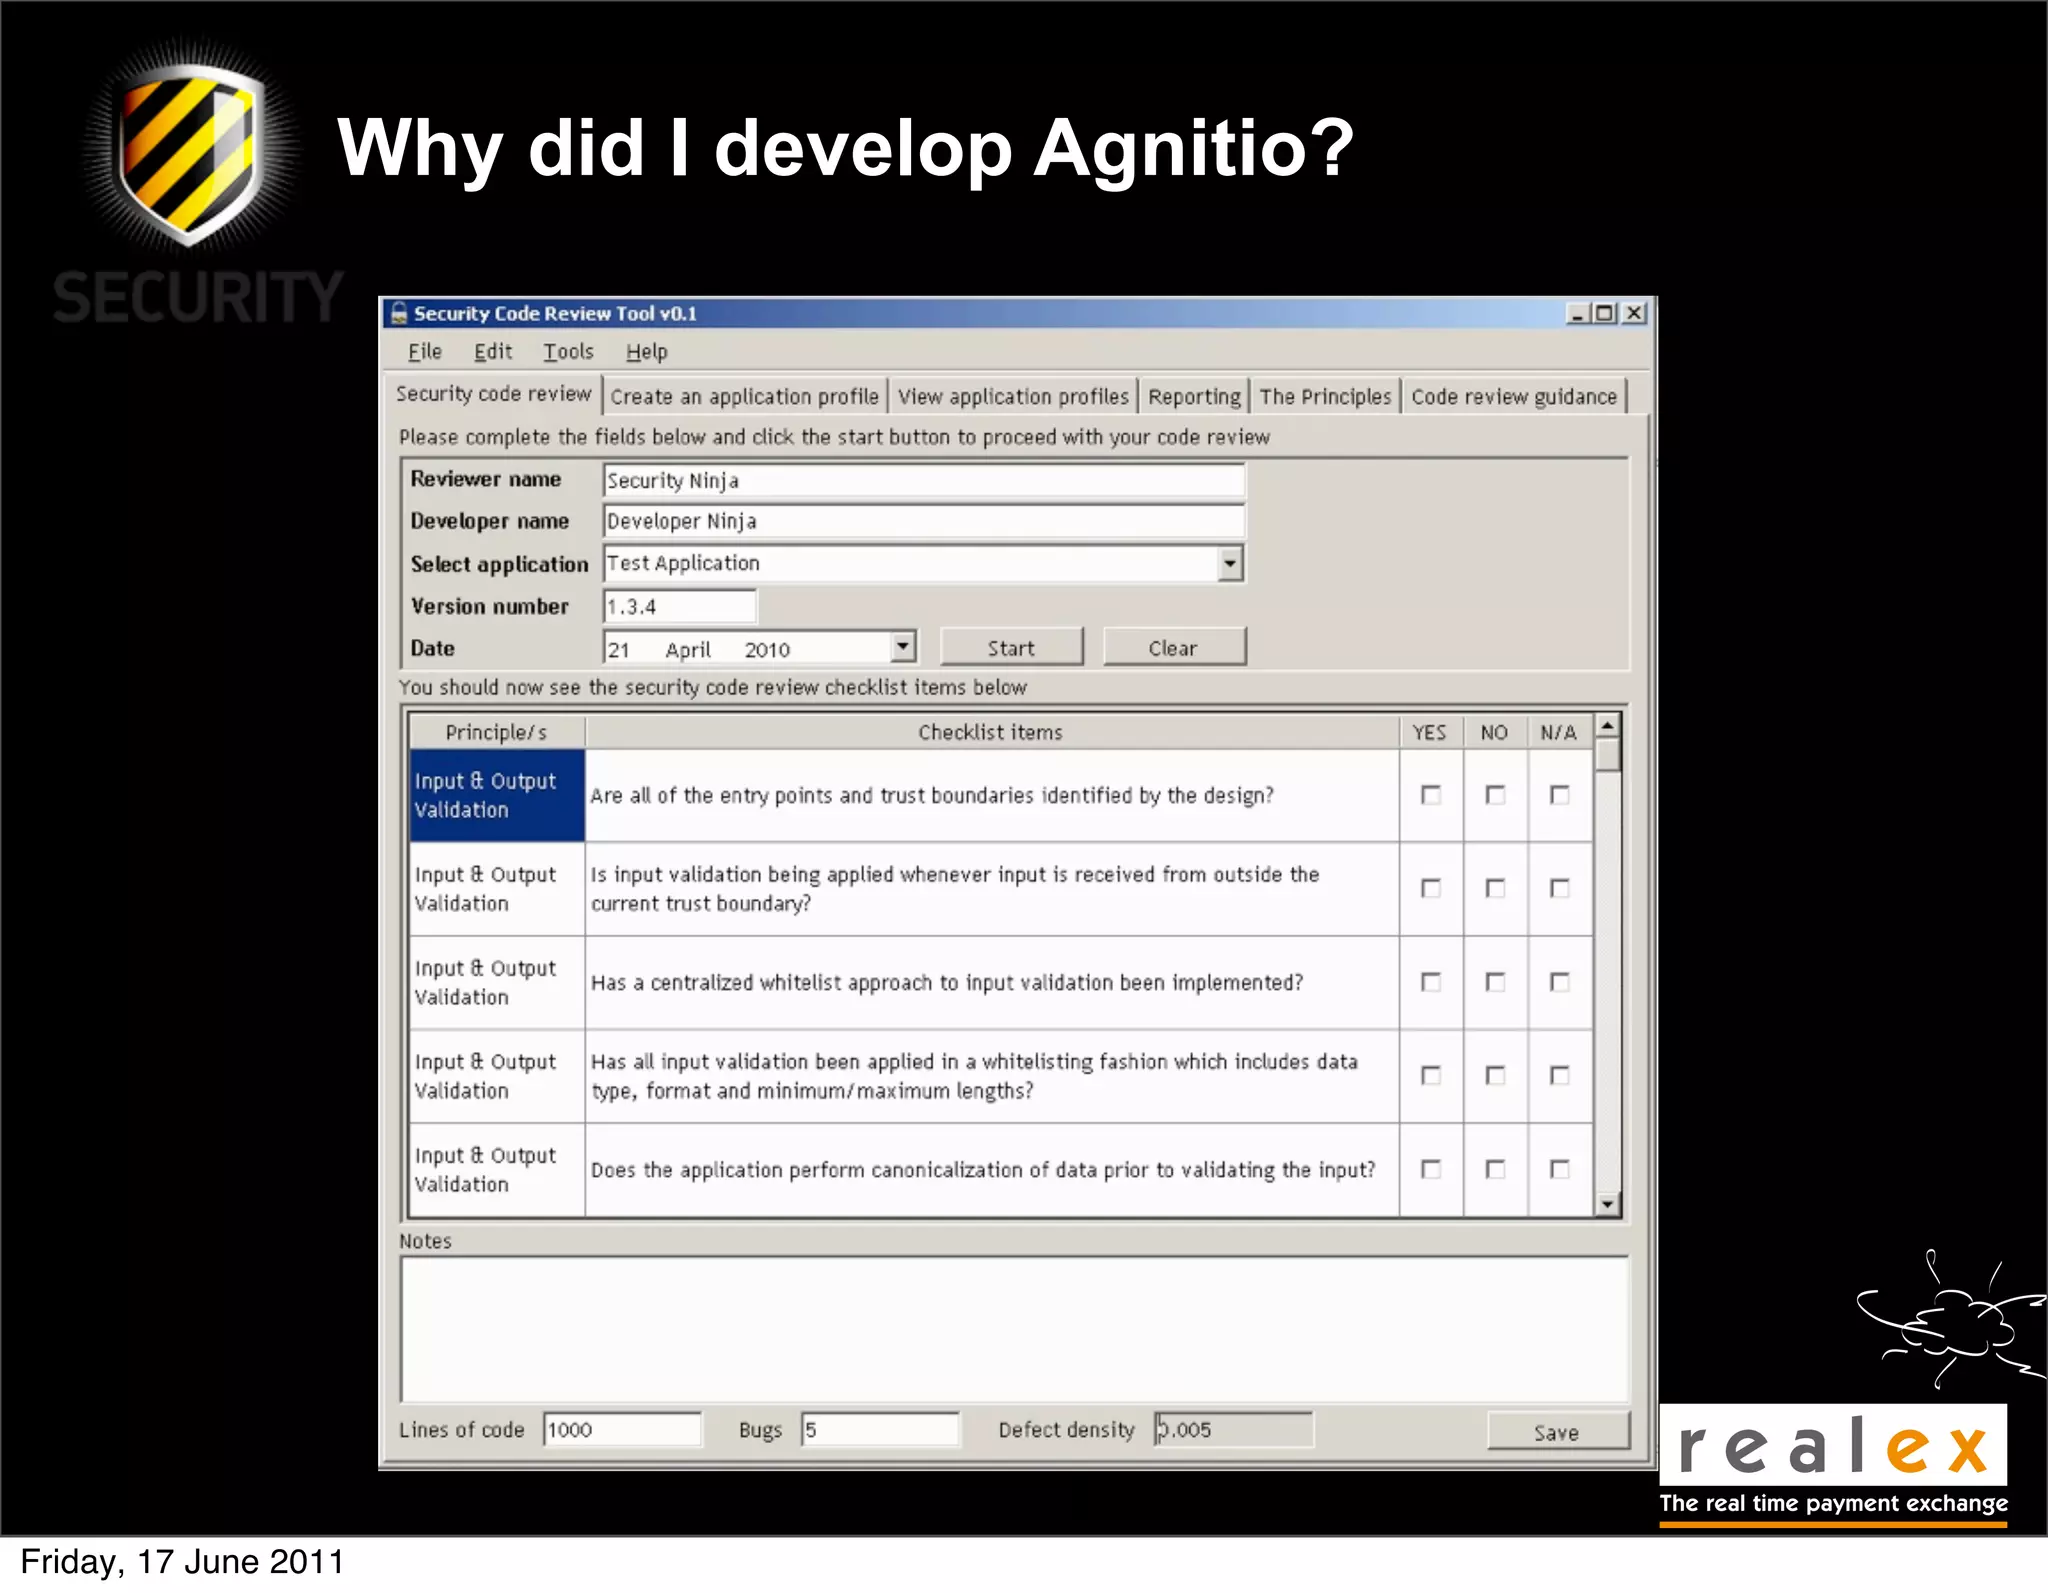Open the File menu
Viewport: 2048px width, 1593px height.
(425, 352)
